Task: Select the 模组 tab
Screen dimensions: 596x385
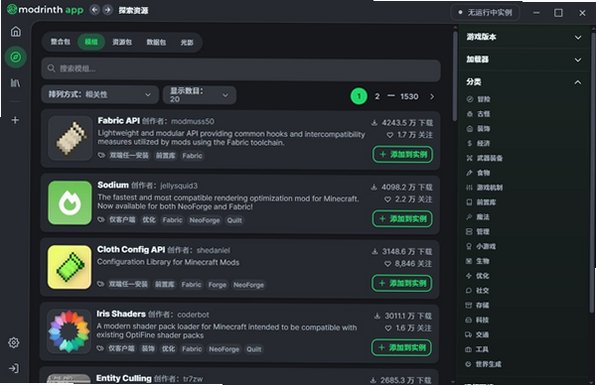Action: (x=91, y=42)
